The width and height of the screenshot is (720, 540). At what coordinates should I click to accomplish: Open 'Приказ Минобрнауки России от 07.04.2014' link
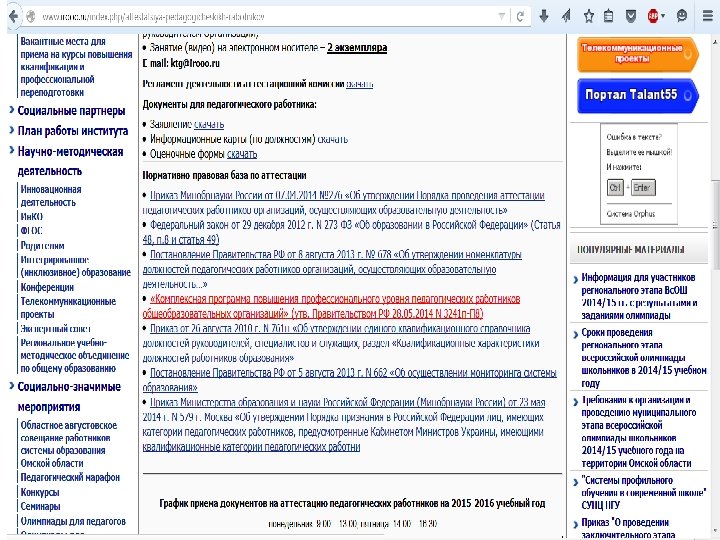coord(343,203)
